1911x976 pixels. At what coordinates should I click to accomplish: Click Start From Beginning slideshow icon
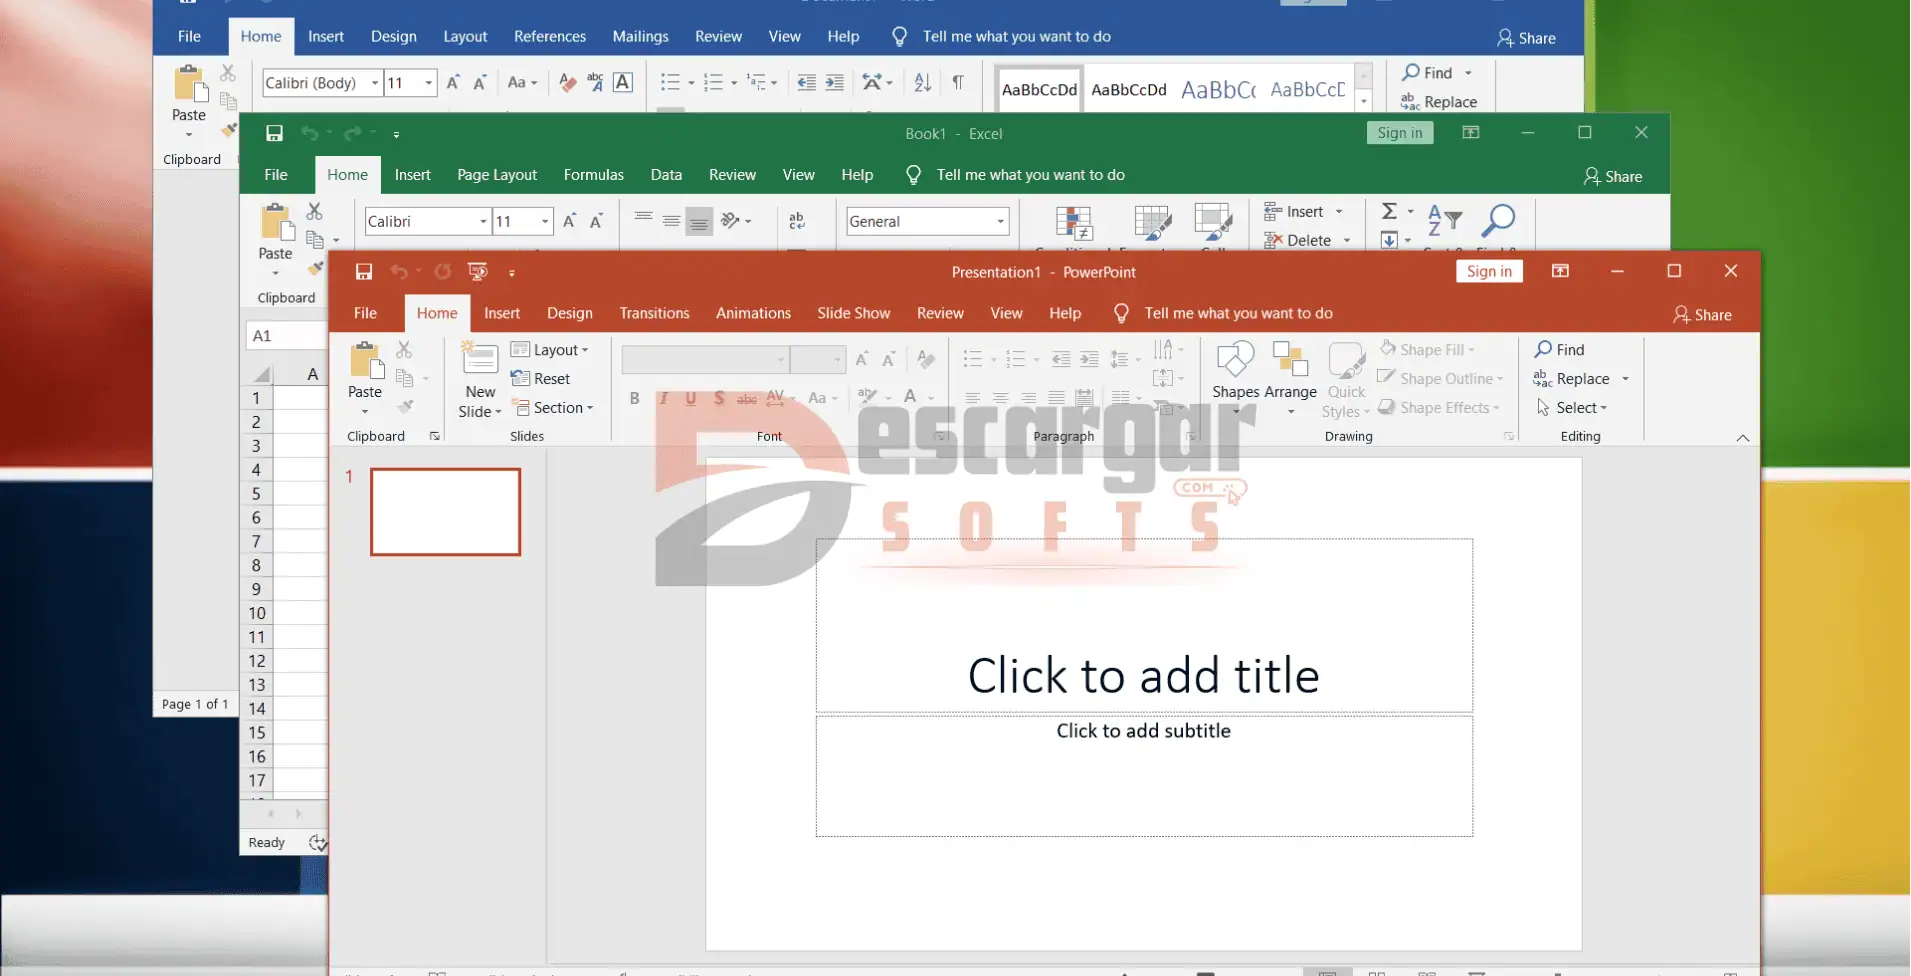pos(478,272)
